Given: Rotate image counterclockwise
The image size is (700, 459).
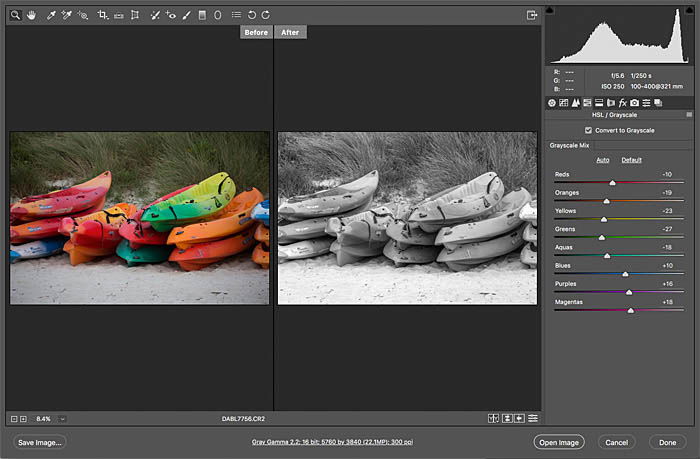Looking at the screenshot, I should 252,15.
